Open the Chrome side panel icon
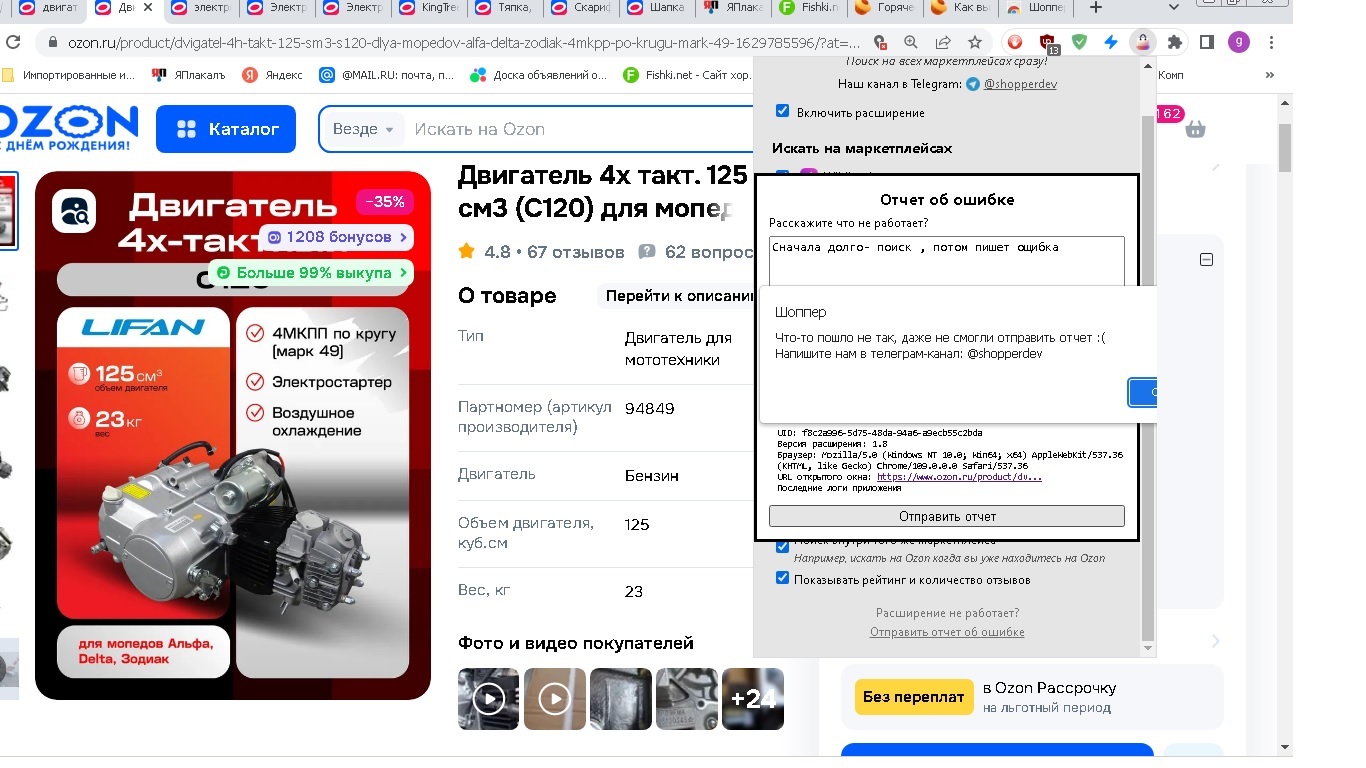 click(1207, 42)
